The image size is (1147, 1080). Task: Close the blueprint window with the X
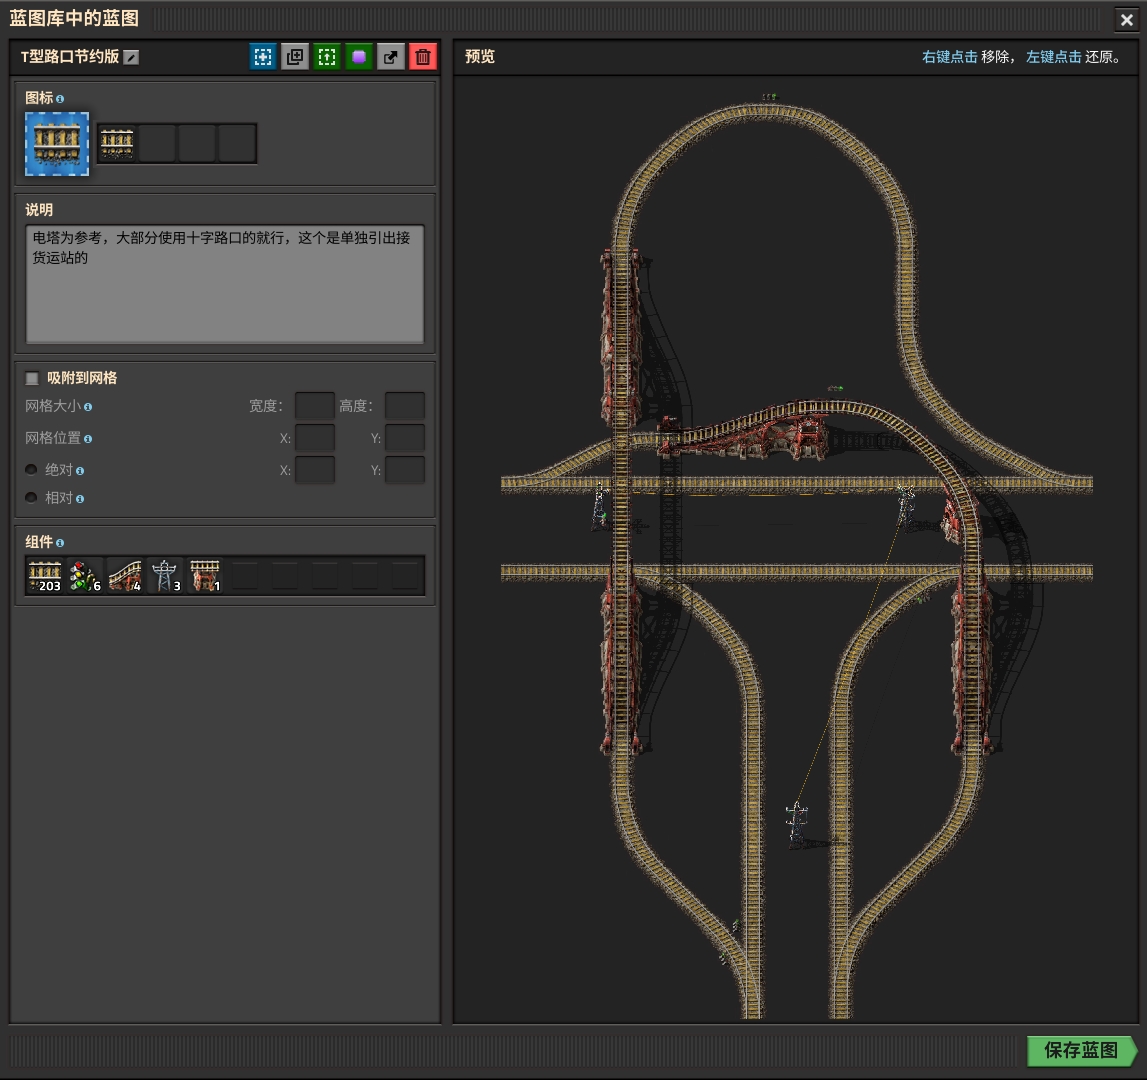(1127, 20)
